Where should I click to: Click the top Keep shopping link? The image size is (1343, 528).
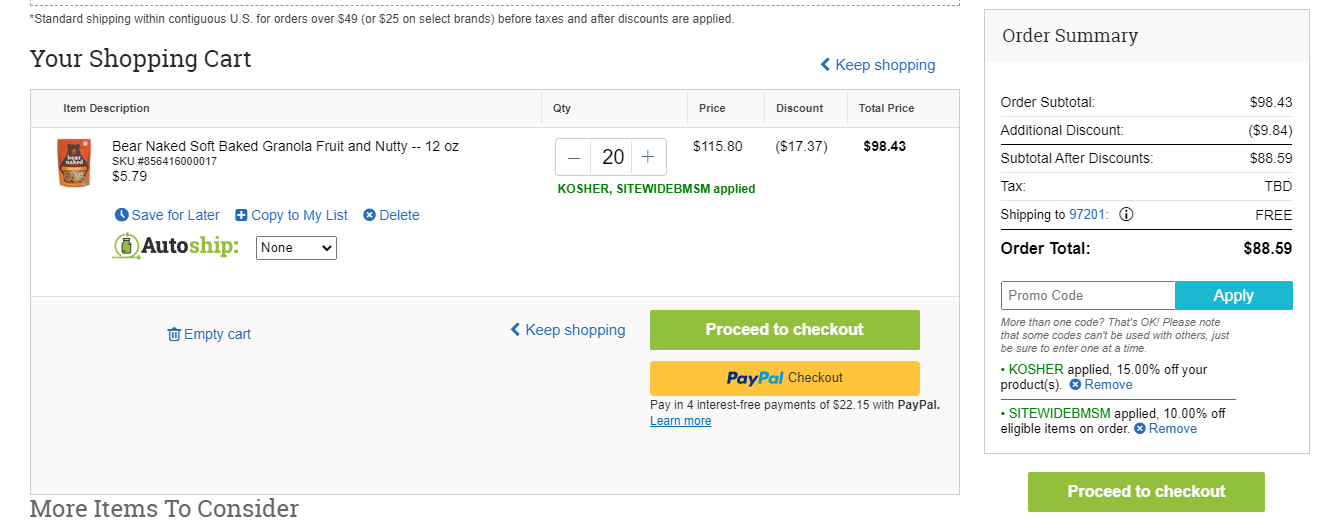pos(878,65)
